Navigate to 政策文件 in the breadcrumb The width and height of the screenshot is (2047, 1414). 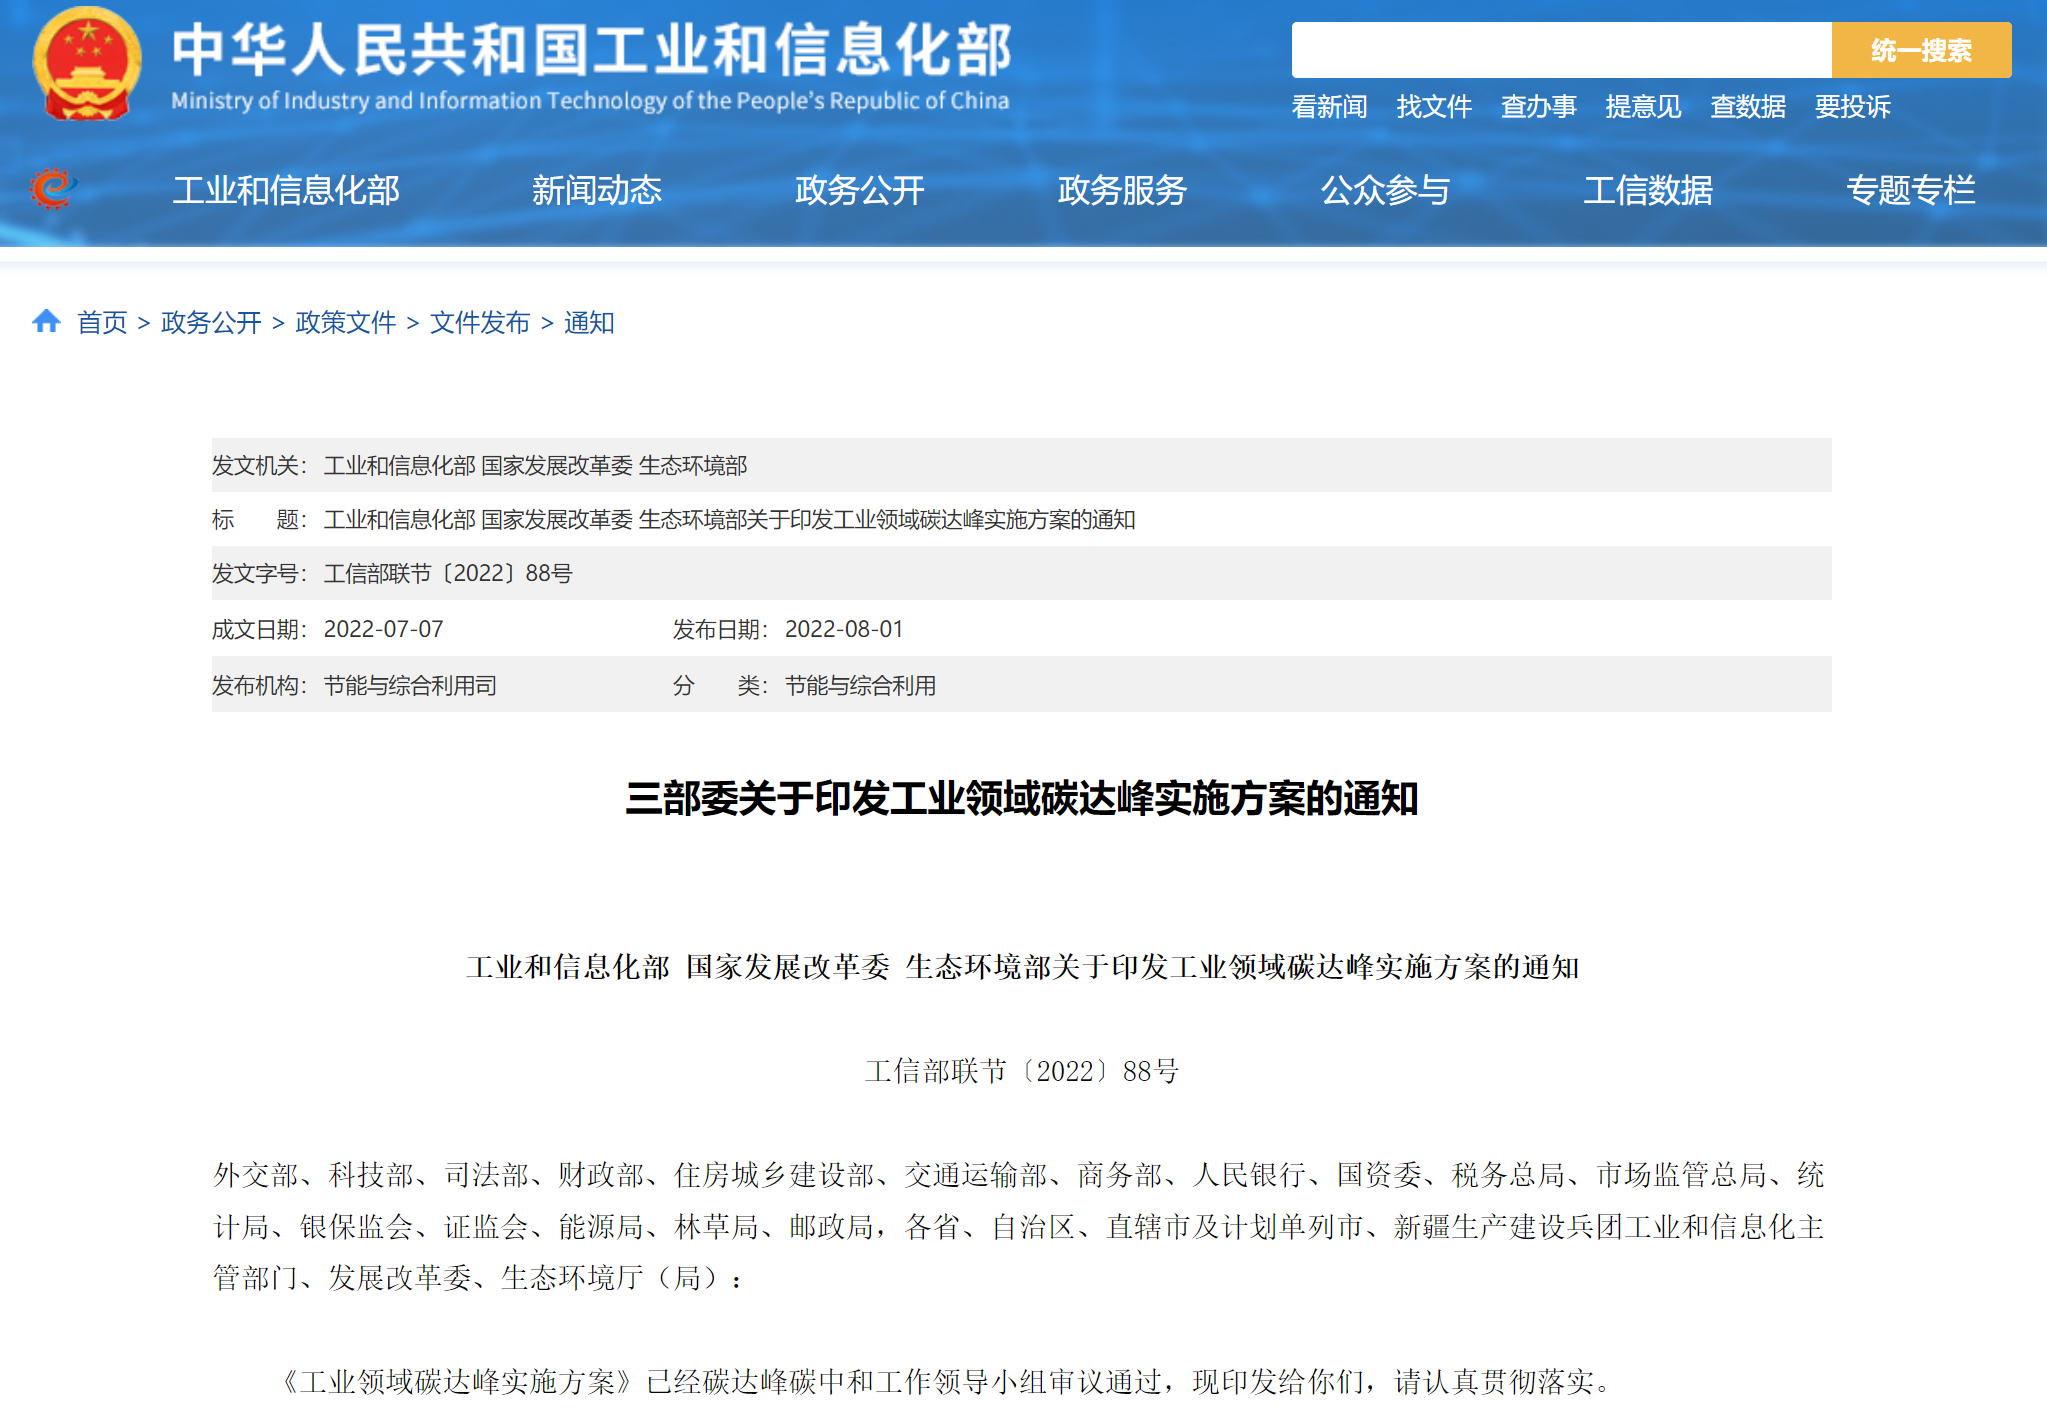(x=345, y=323)
